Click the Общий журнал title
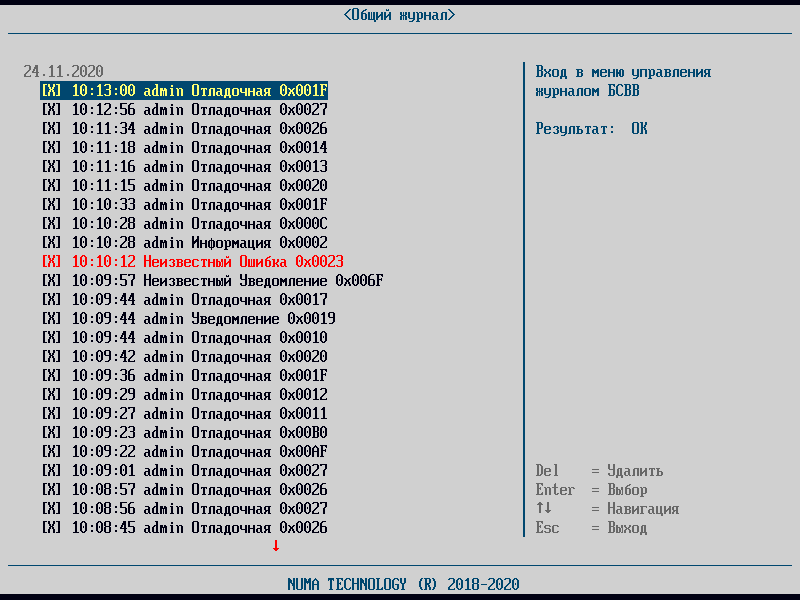Viewport: 800px width, 600px height. click(399, 15)
